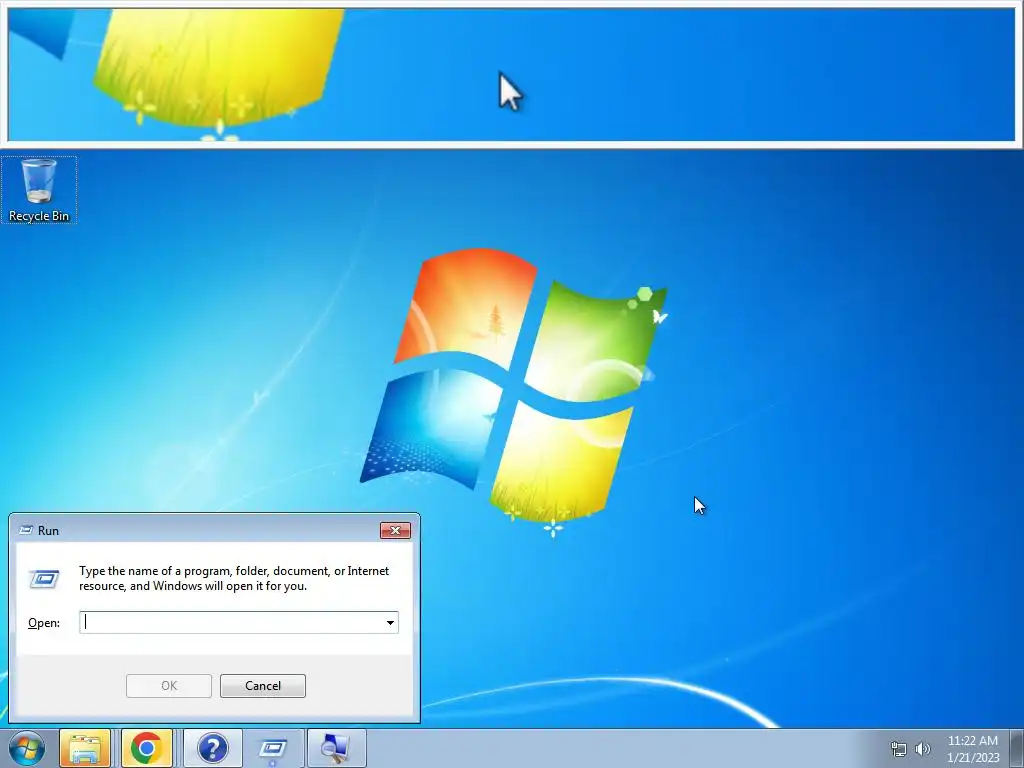Show calendar from the taskbar clock
The width and height of the screenshot is (1024, 768).
(x=973, y=749)
